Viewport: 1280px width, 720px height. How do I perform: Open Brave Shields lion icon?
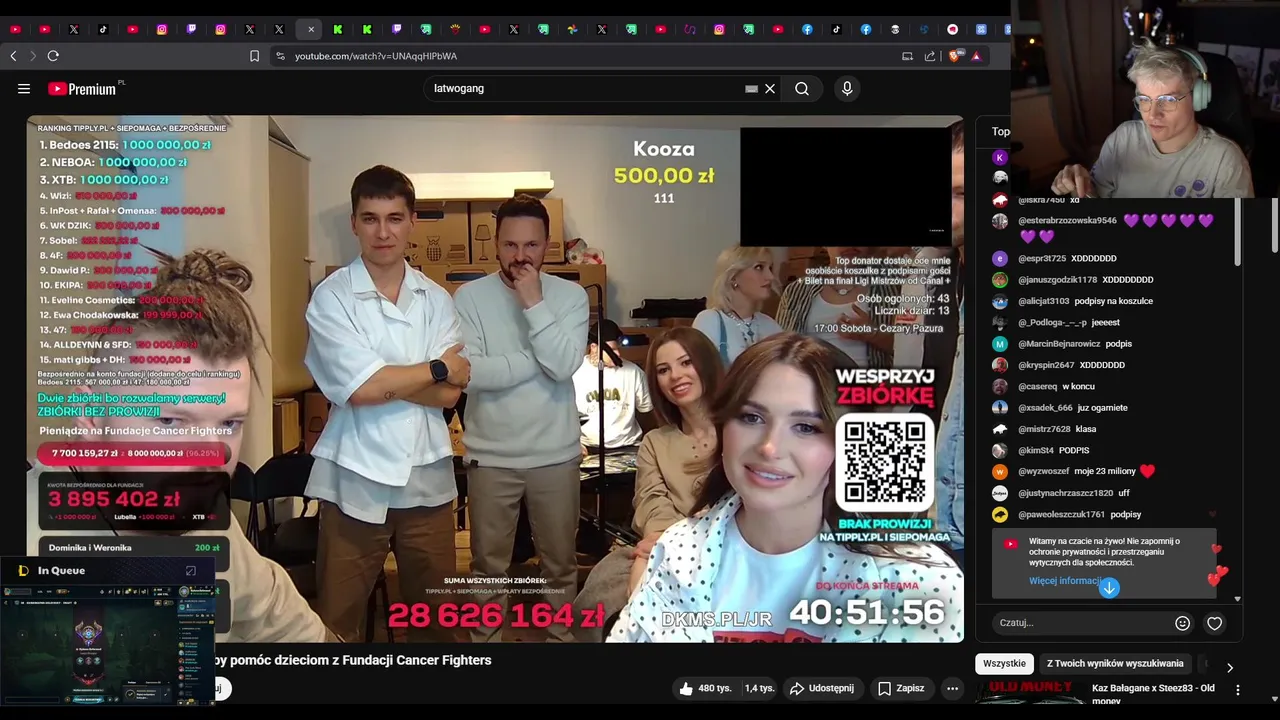[954, 56]
